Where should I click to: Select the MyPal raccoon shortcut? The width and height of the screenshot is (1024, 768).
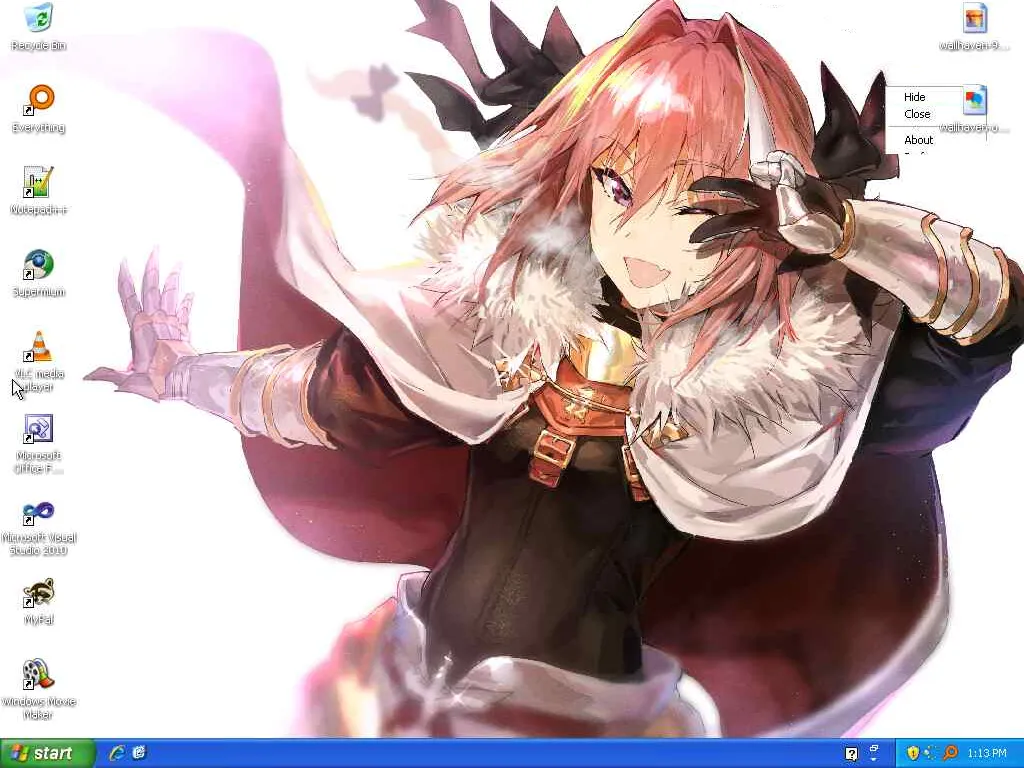coord(39,601)
